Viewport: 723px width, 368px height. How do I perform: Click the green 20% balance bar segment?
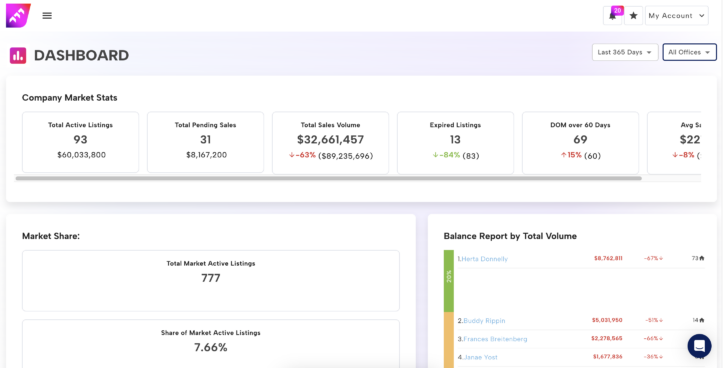[449, 281]
